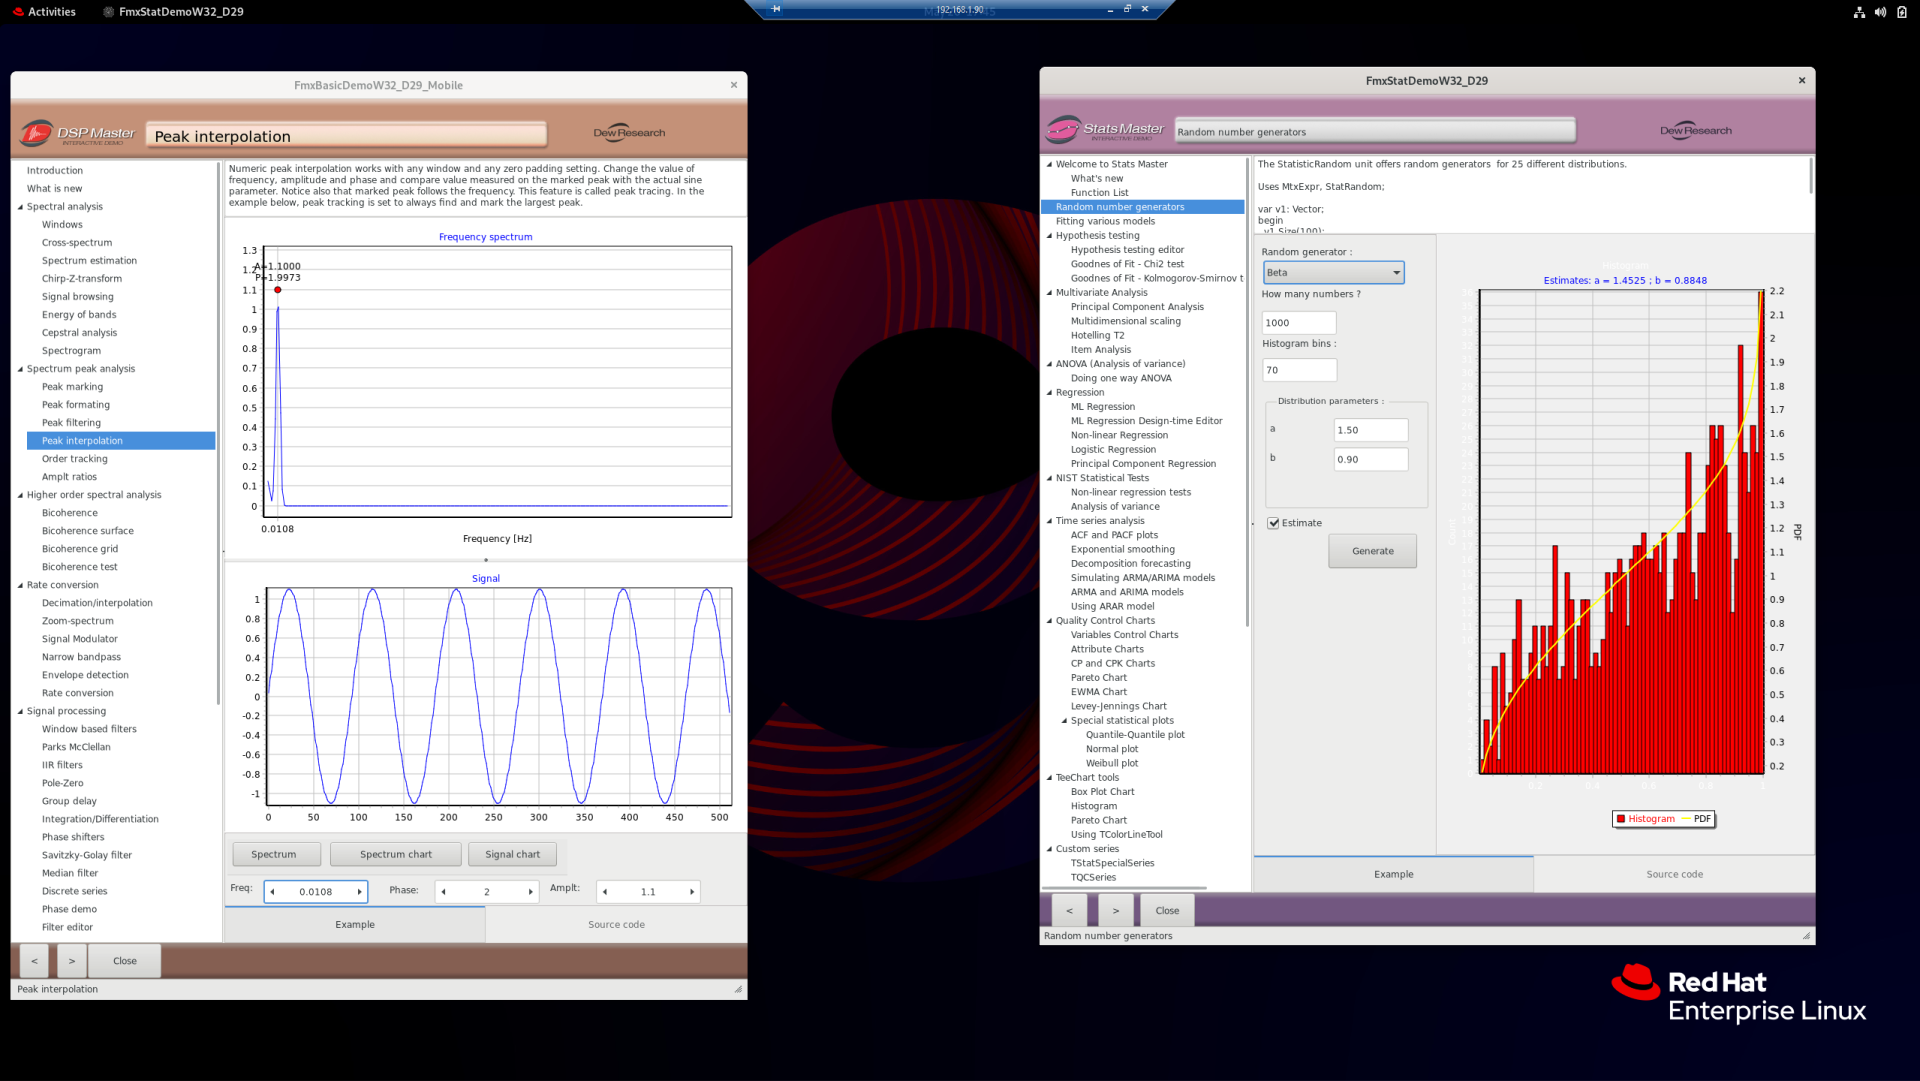Viewport: 1920px width, 1081px height.
Task: Open the Activities menu
Action: pos(45,12)
